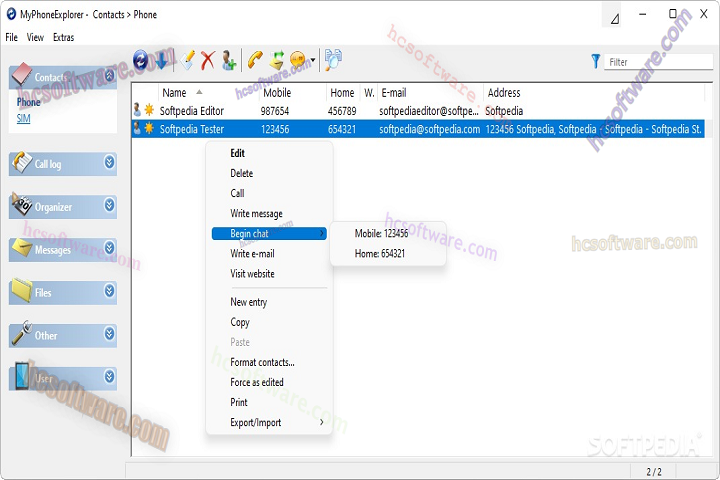Open the chat bubble dropdown arrow
The height and width of the screenshot is (480, 720).
(313, 60)
